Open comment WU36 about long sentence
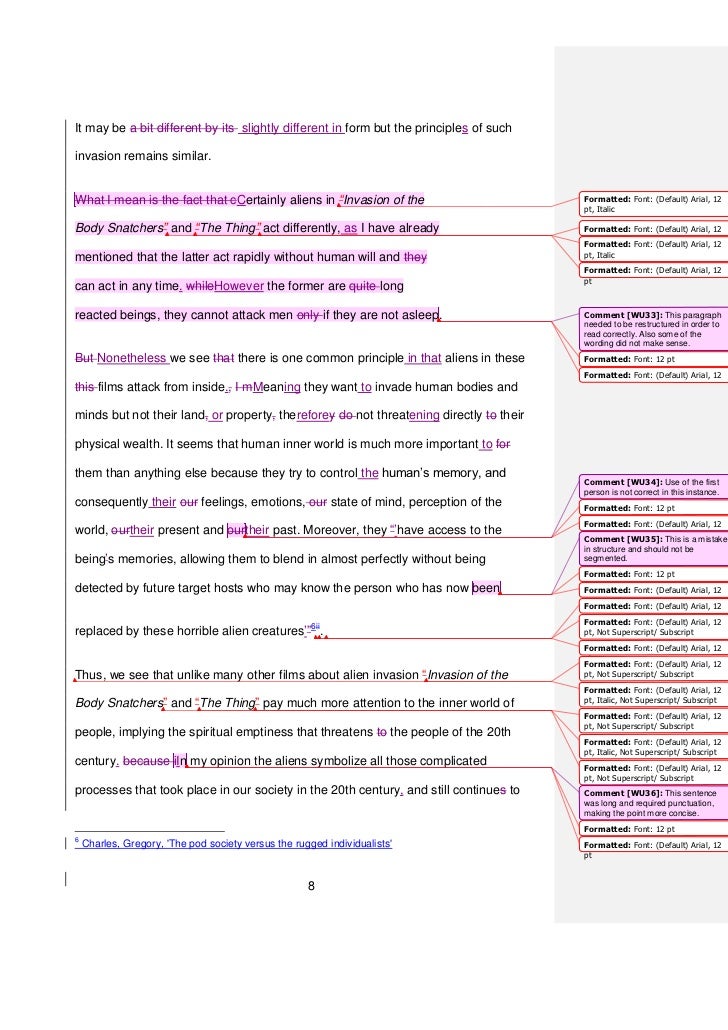The width and height of the screenshot is (728, 1030). pyautogui.click(x=652, y=803)
